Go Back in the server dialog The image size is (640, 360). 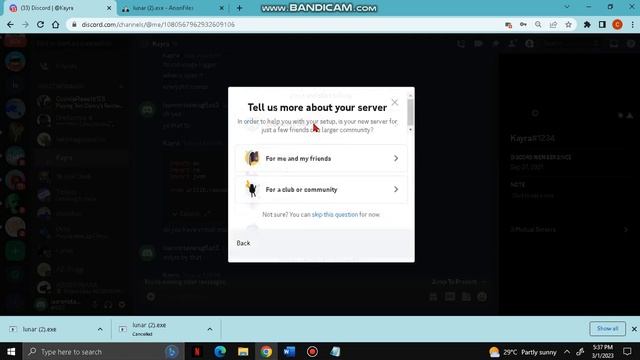(x=243, y=243)
